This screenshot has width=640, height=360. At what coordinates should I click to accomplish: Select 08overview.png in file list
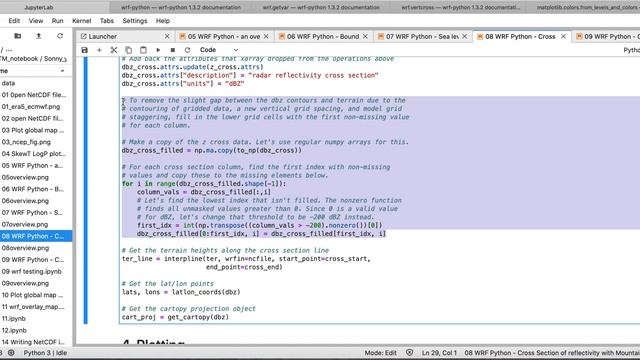(36, 248)
